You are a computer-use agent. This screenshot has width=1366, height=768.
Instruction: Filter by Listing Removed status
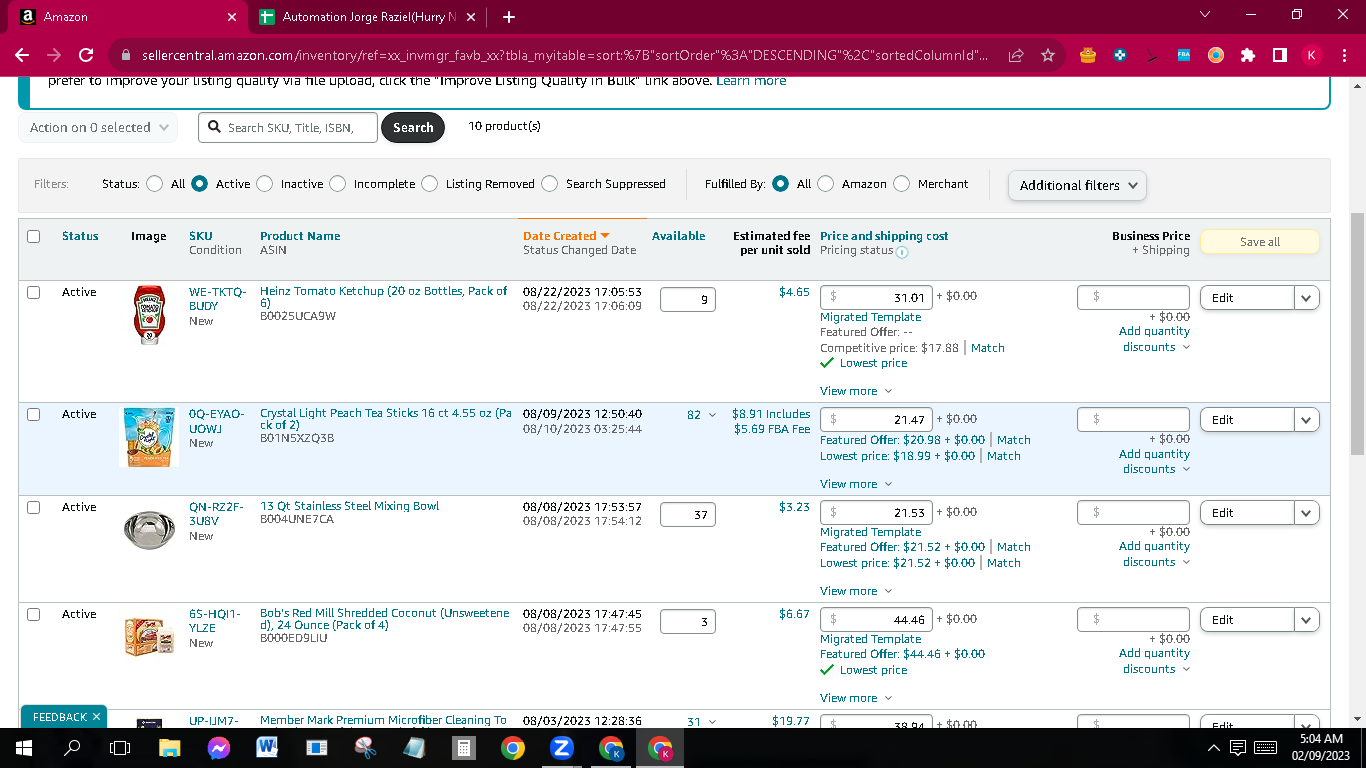(429, 183)
